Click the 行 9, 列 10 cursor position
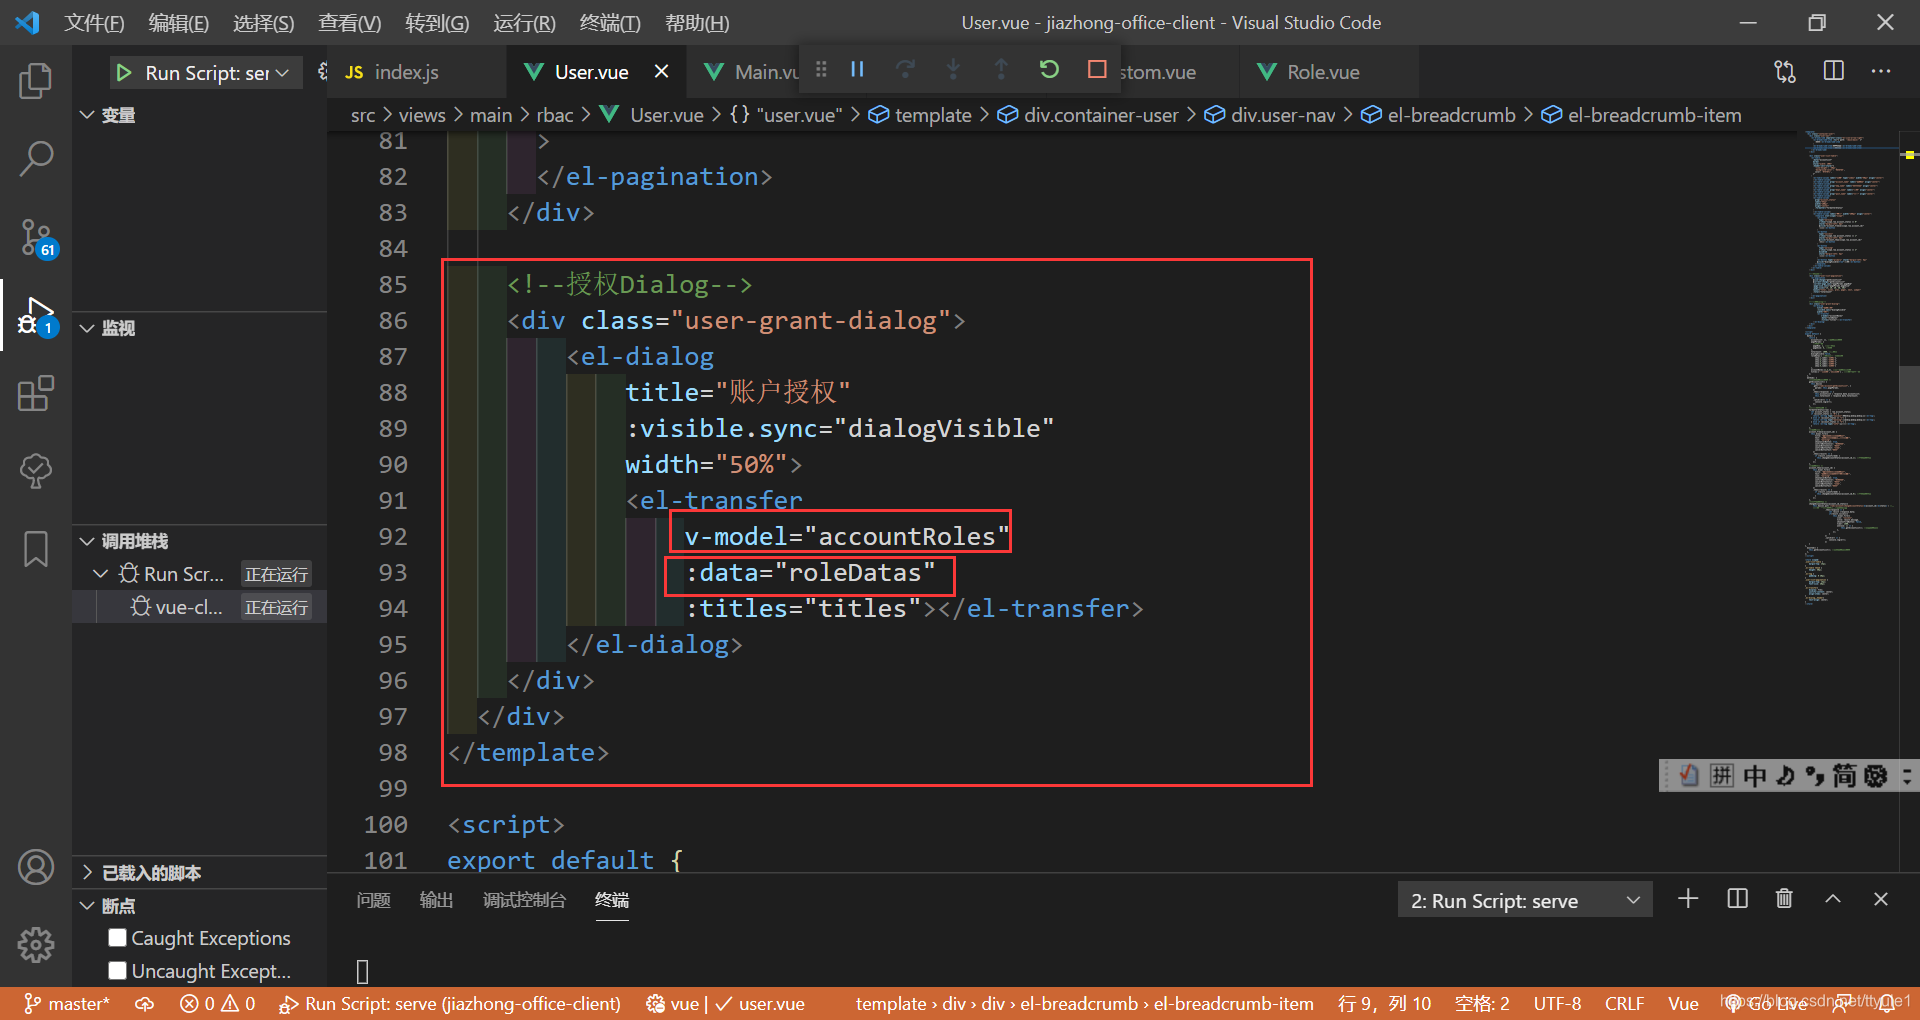1920x1020 pixels. (x=1385, y=1003)
